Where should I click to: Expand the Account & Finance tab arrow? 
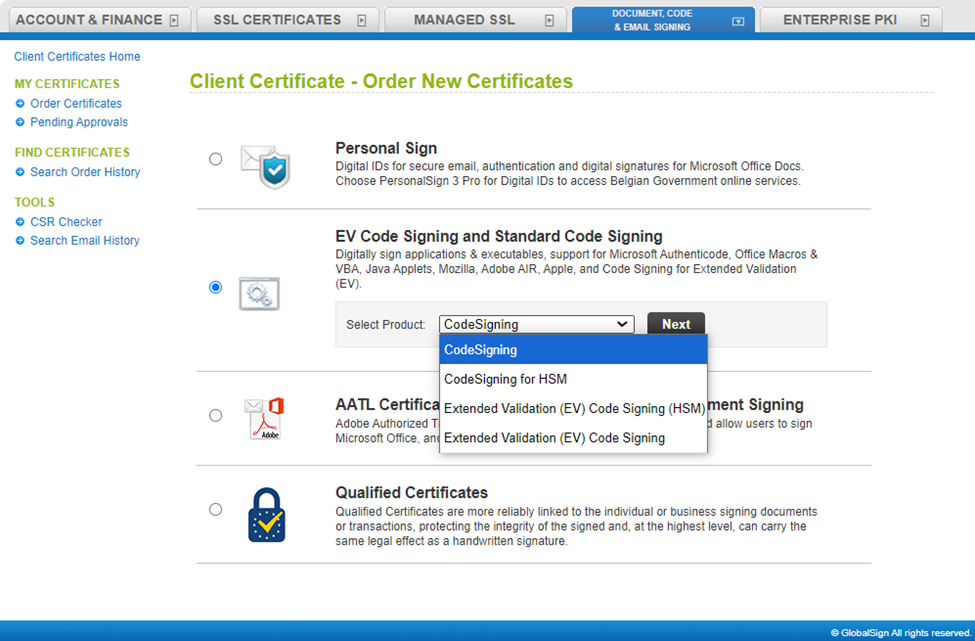pos(174,21)
